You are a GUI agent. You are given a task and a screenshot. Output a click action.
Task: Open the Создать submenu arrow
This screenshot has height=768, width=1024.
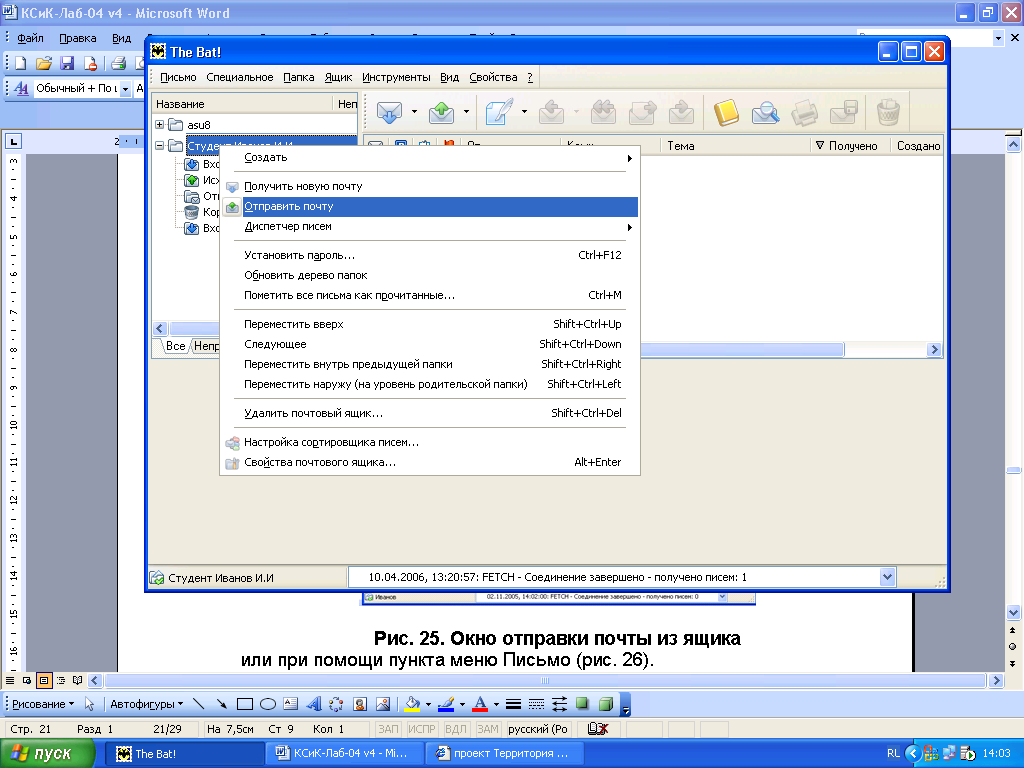coord(630,158)
